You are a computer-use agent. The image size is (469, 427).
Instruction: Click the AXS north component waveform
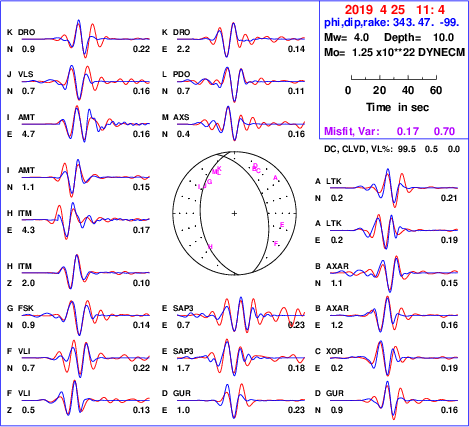click(x=241, y=124)
